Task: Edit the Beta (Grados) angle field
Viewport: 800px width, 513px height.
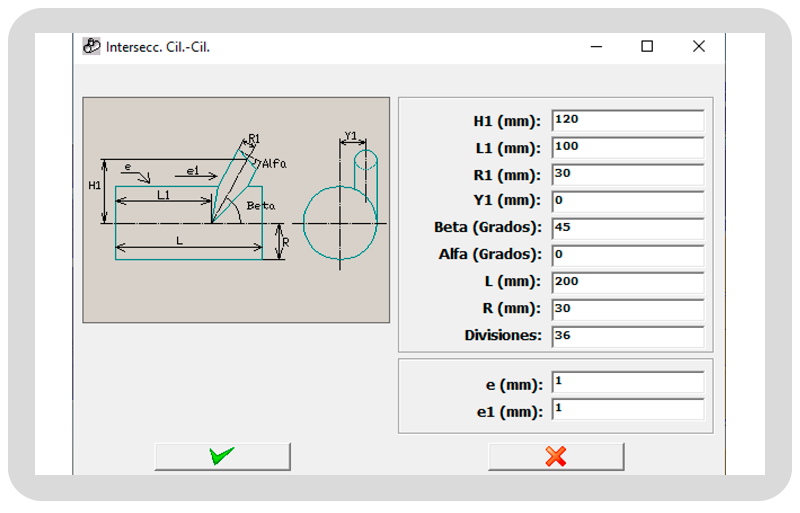Action: click(x=627, y=228)
